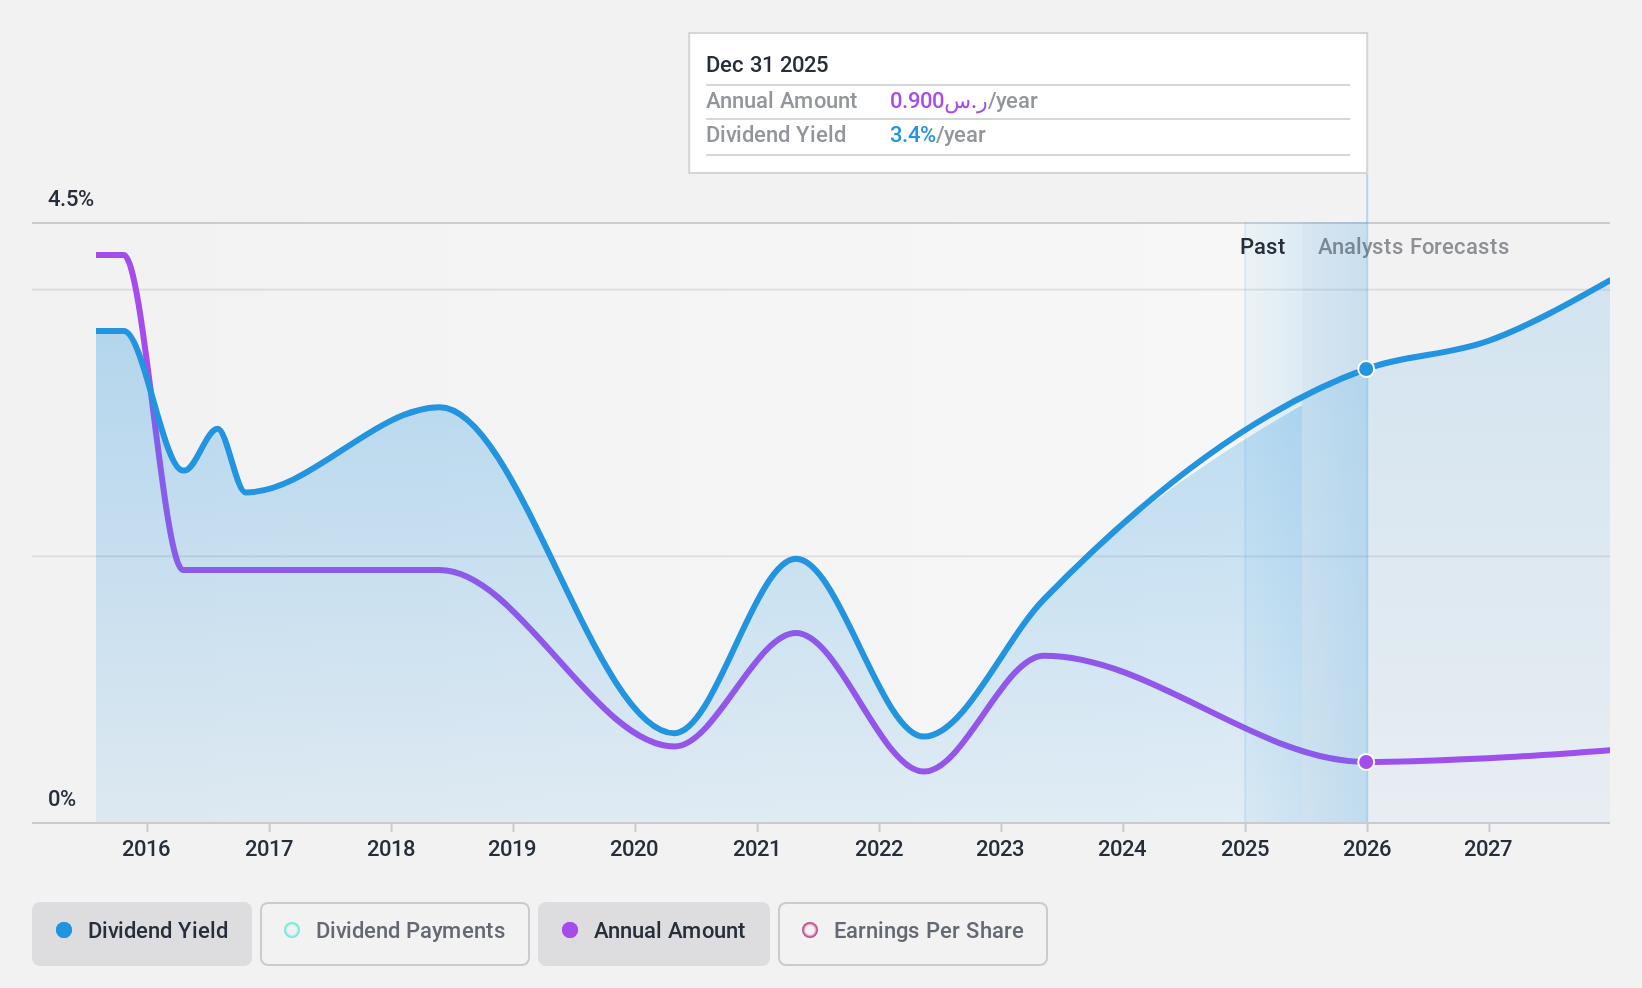
Task: Click the Dividend Yield tooltip row label
Action: pyautogui.click(x=776, y=135)
